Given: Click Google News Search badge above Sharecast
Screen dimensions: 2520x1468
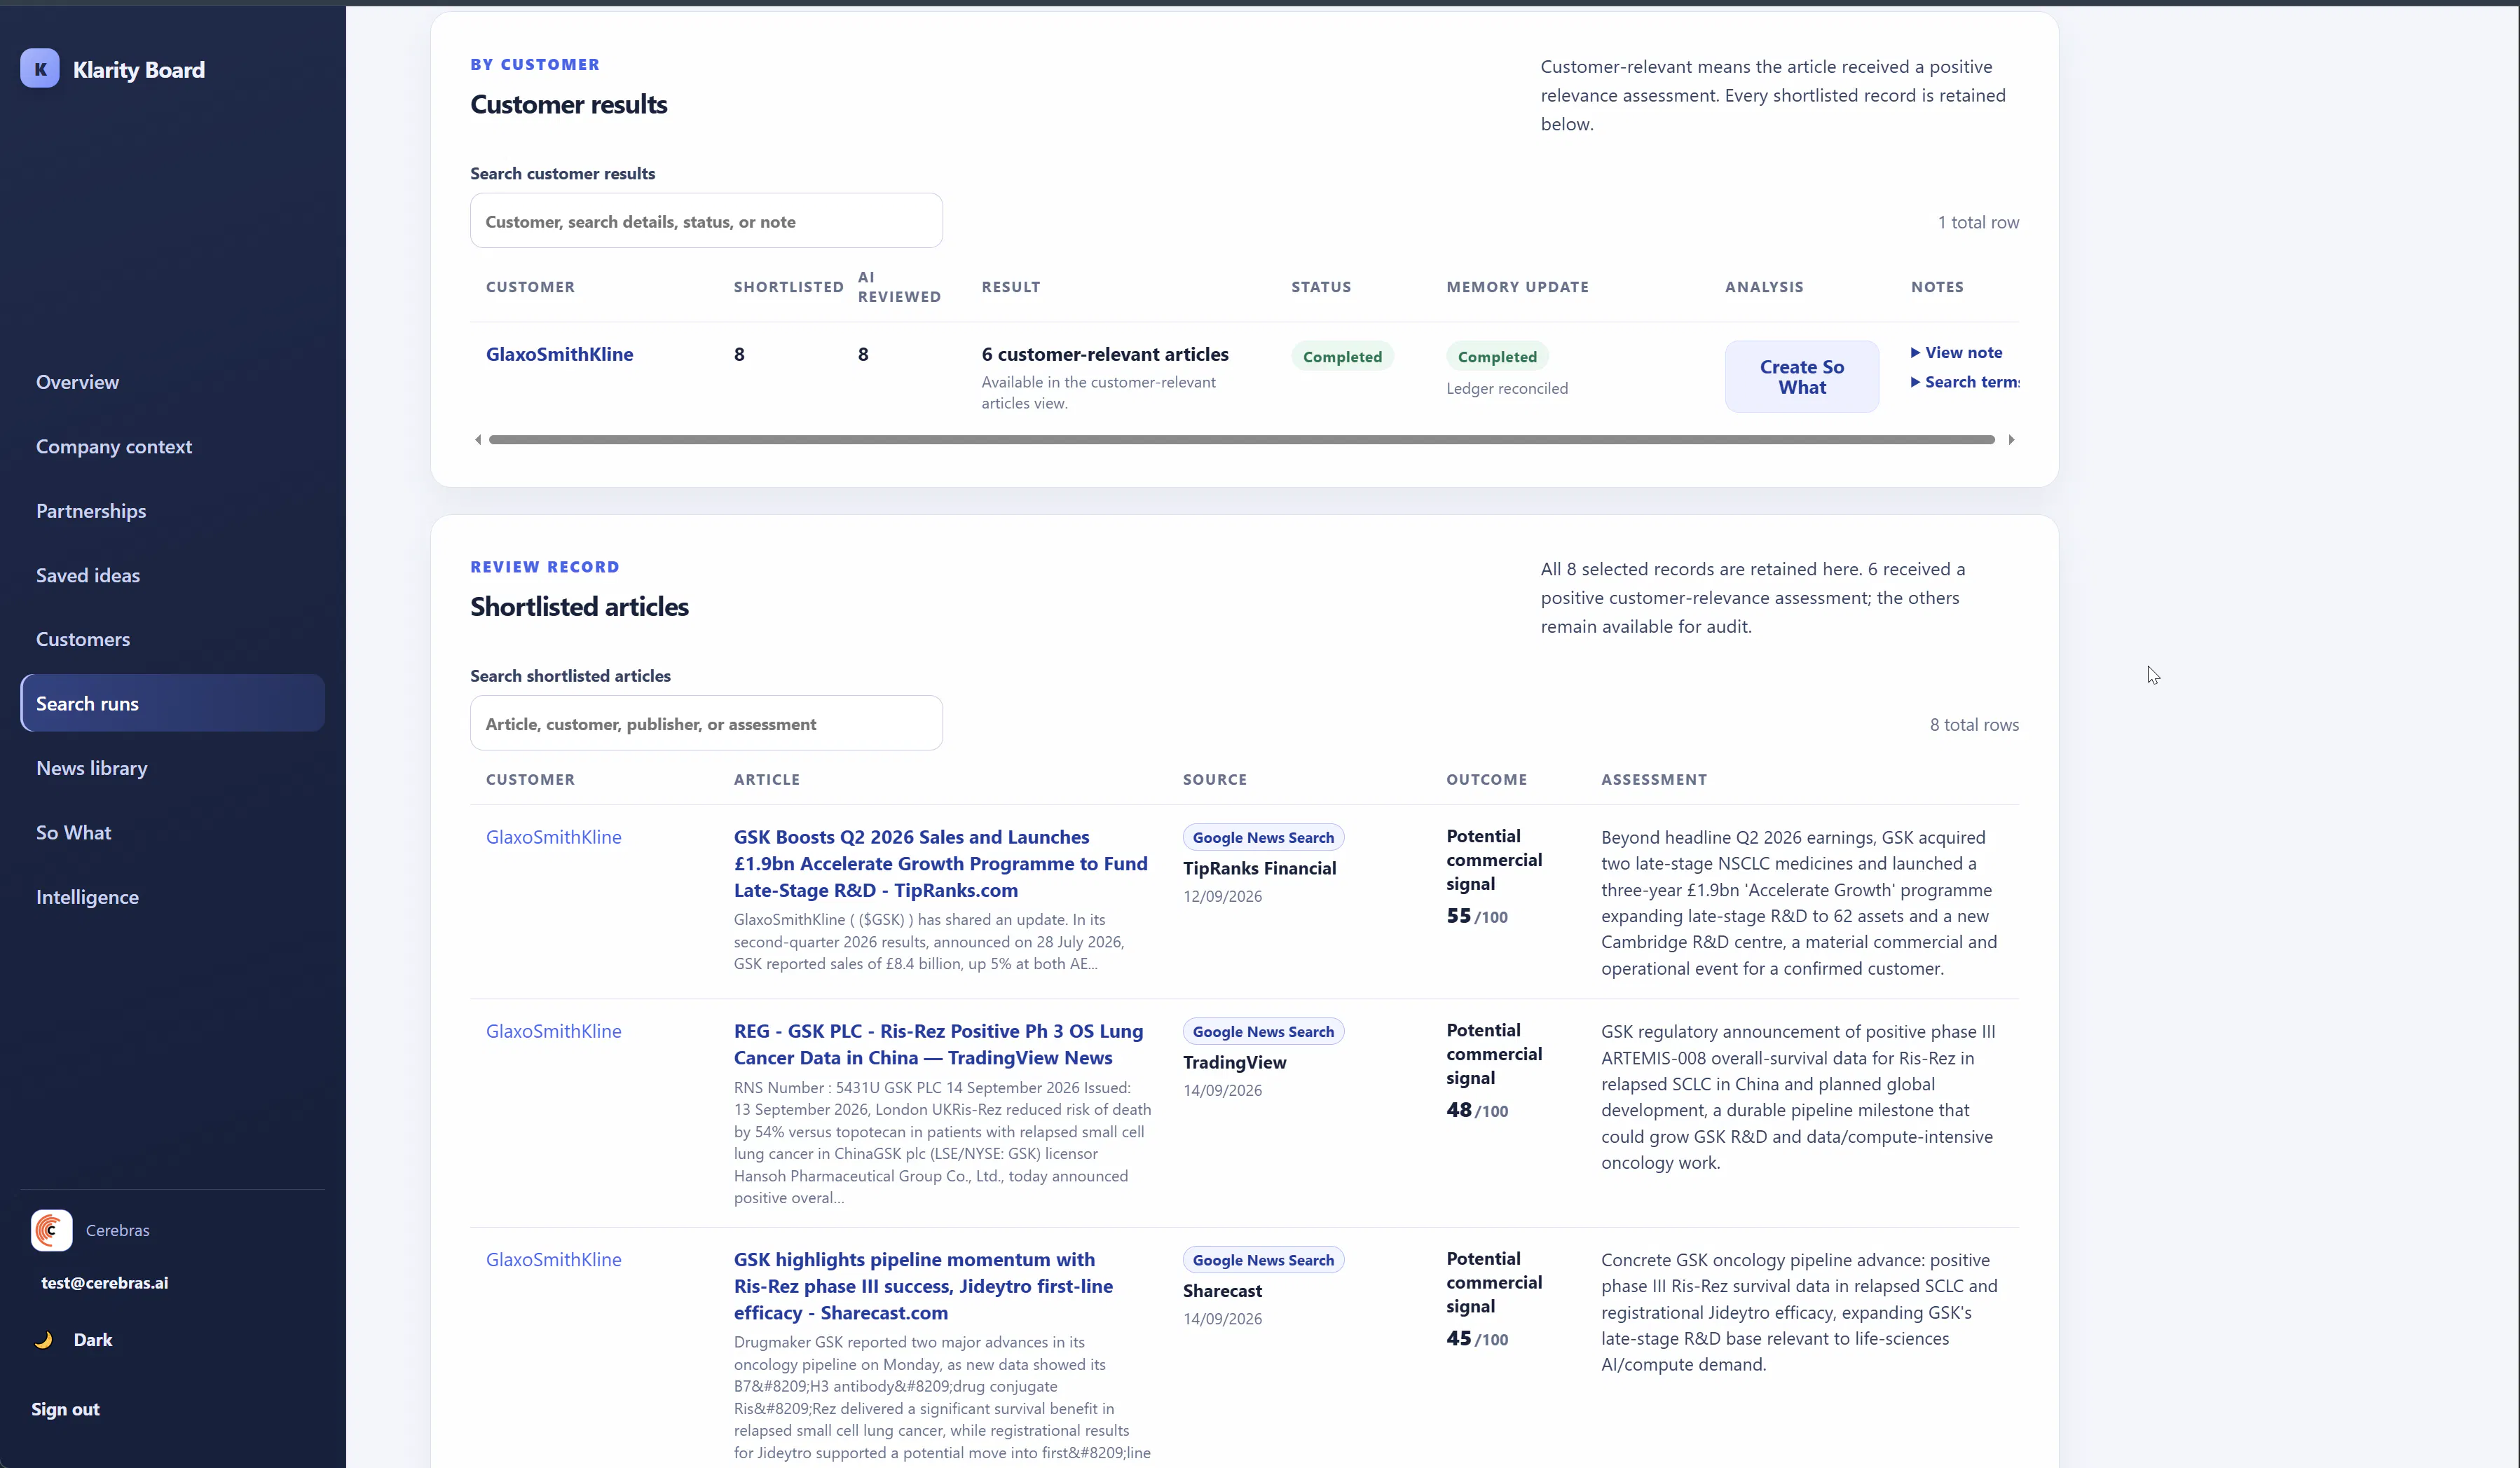Looking at the screenshot, I should point(1263,1260).
